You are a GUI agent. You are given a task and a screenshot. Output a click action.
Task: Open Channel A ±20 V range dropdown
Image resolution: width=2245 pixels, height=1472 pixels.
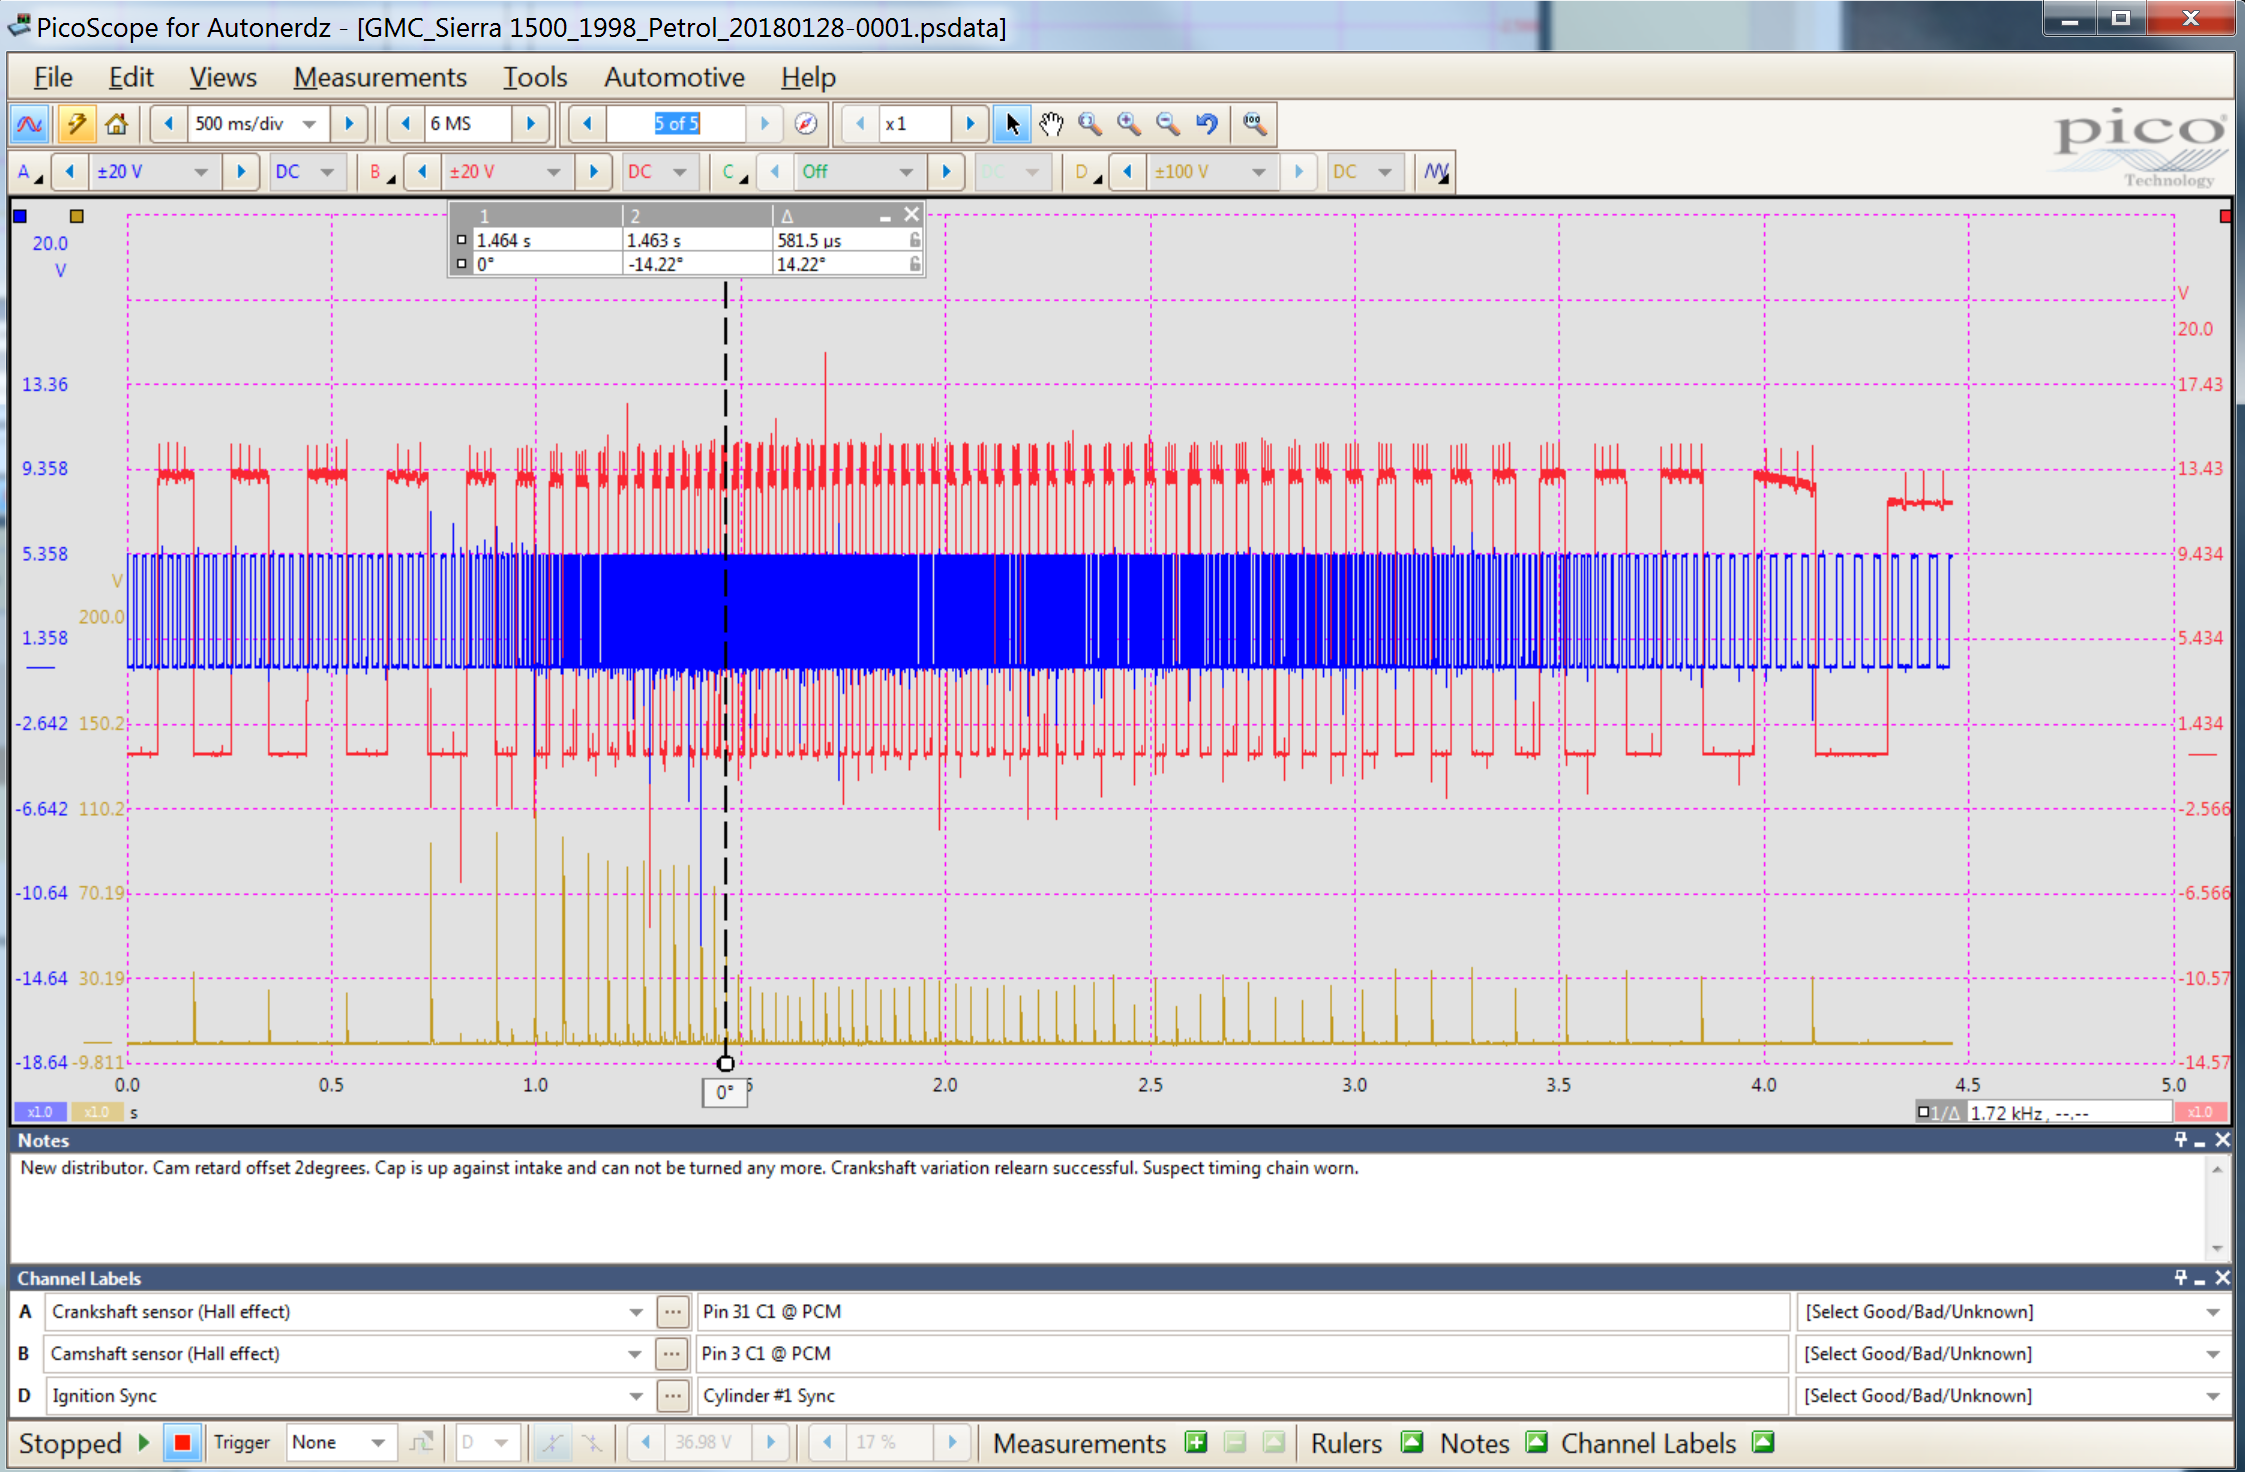(x=201, y=172)
